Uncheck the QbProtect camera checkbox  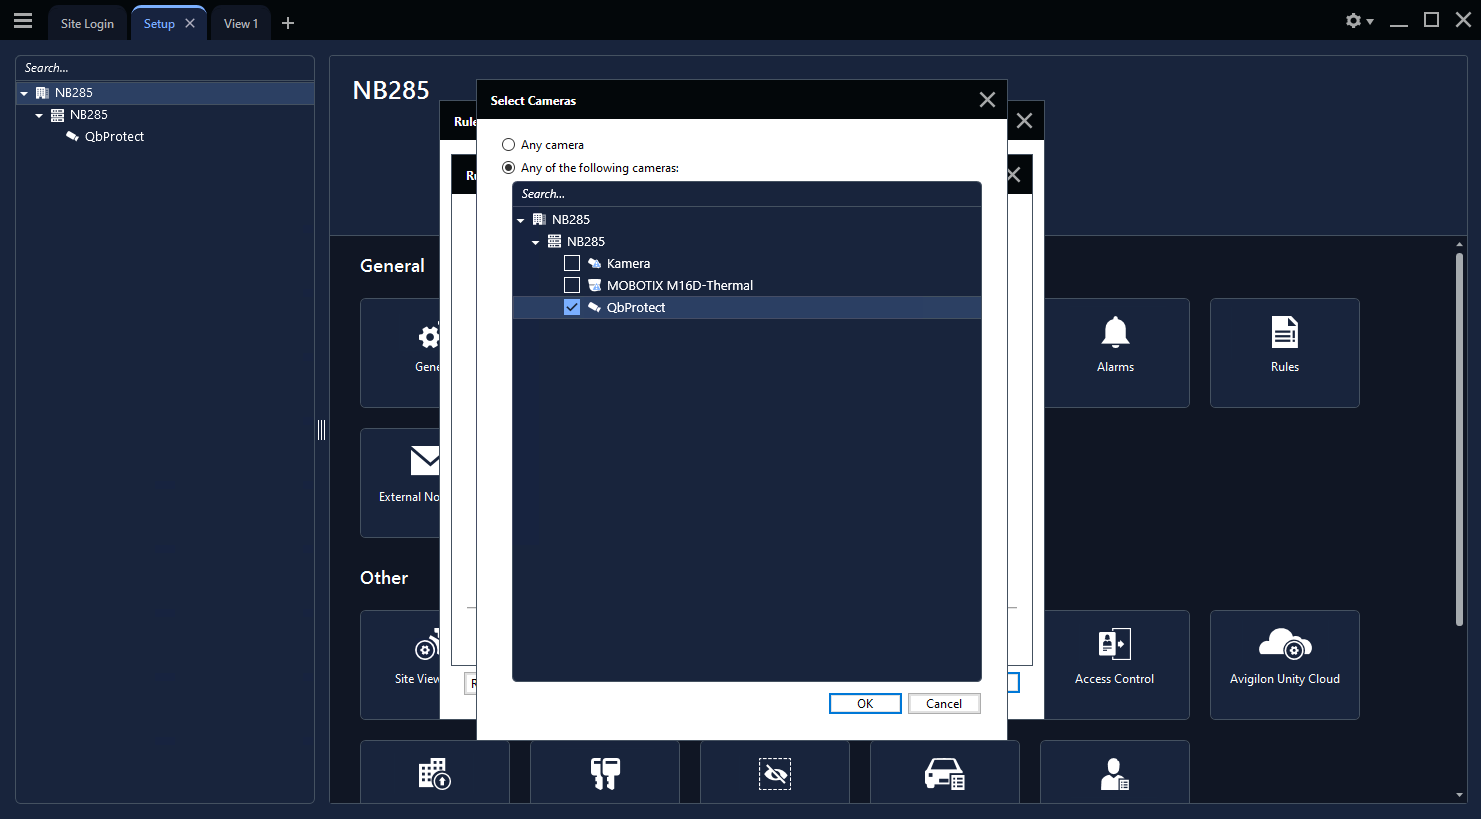click(572, 307)
